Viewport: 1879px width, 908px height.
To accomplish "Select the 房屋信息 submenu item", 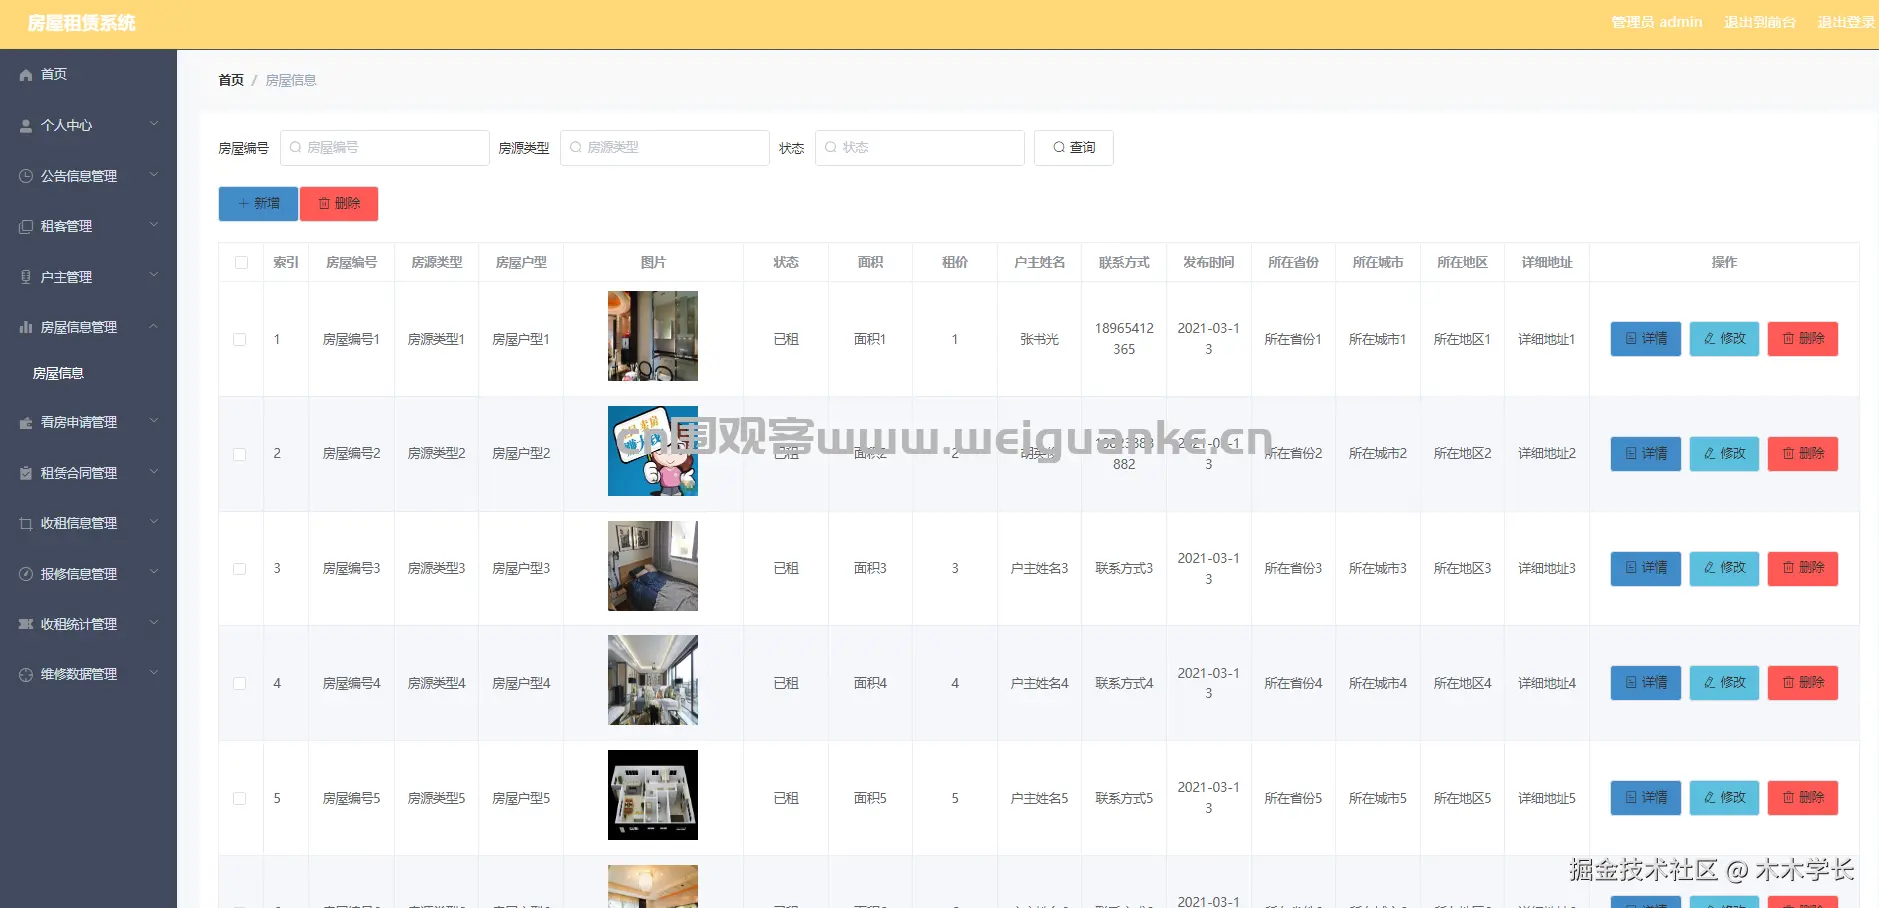I will pos(88,374).
